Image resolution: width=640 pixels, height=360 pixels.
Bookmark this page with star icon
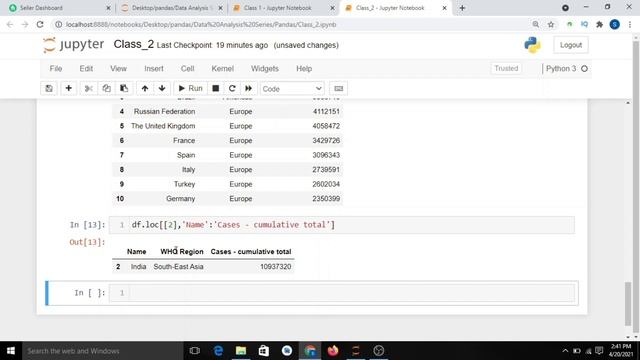point(551,24)
